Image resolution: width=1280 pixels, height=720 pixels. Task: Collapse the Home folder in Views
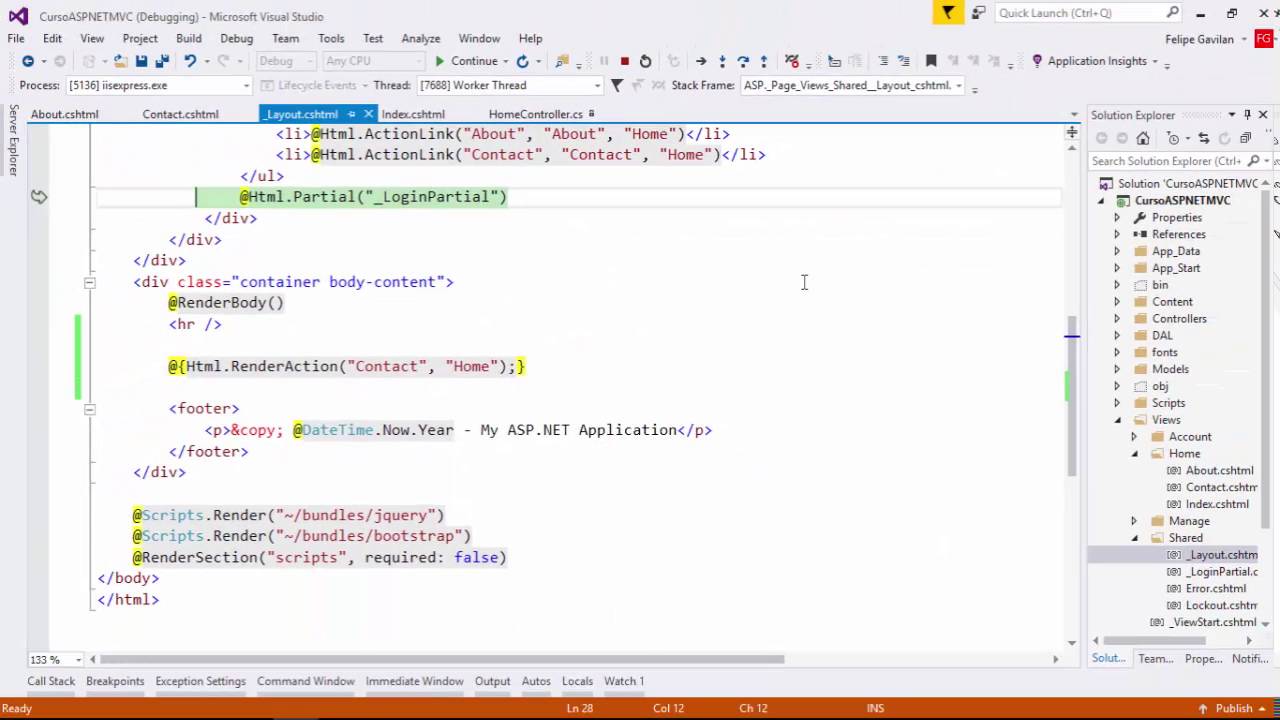pos(1134,454)
